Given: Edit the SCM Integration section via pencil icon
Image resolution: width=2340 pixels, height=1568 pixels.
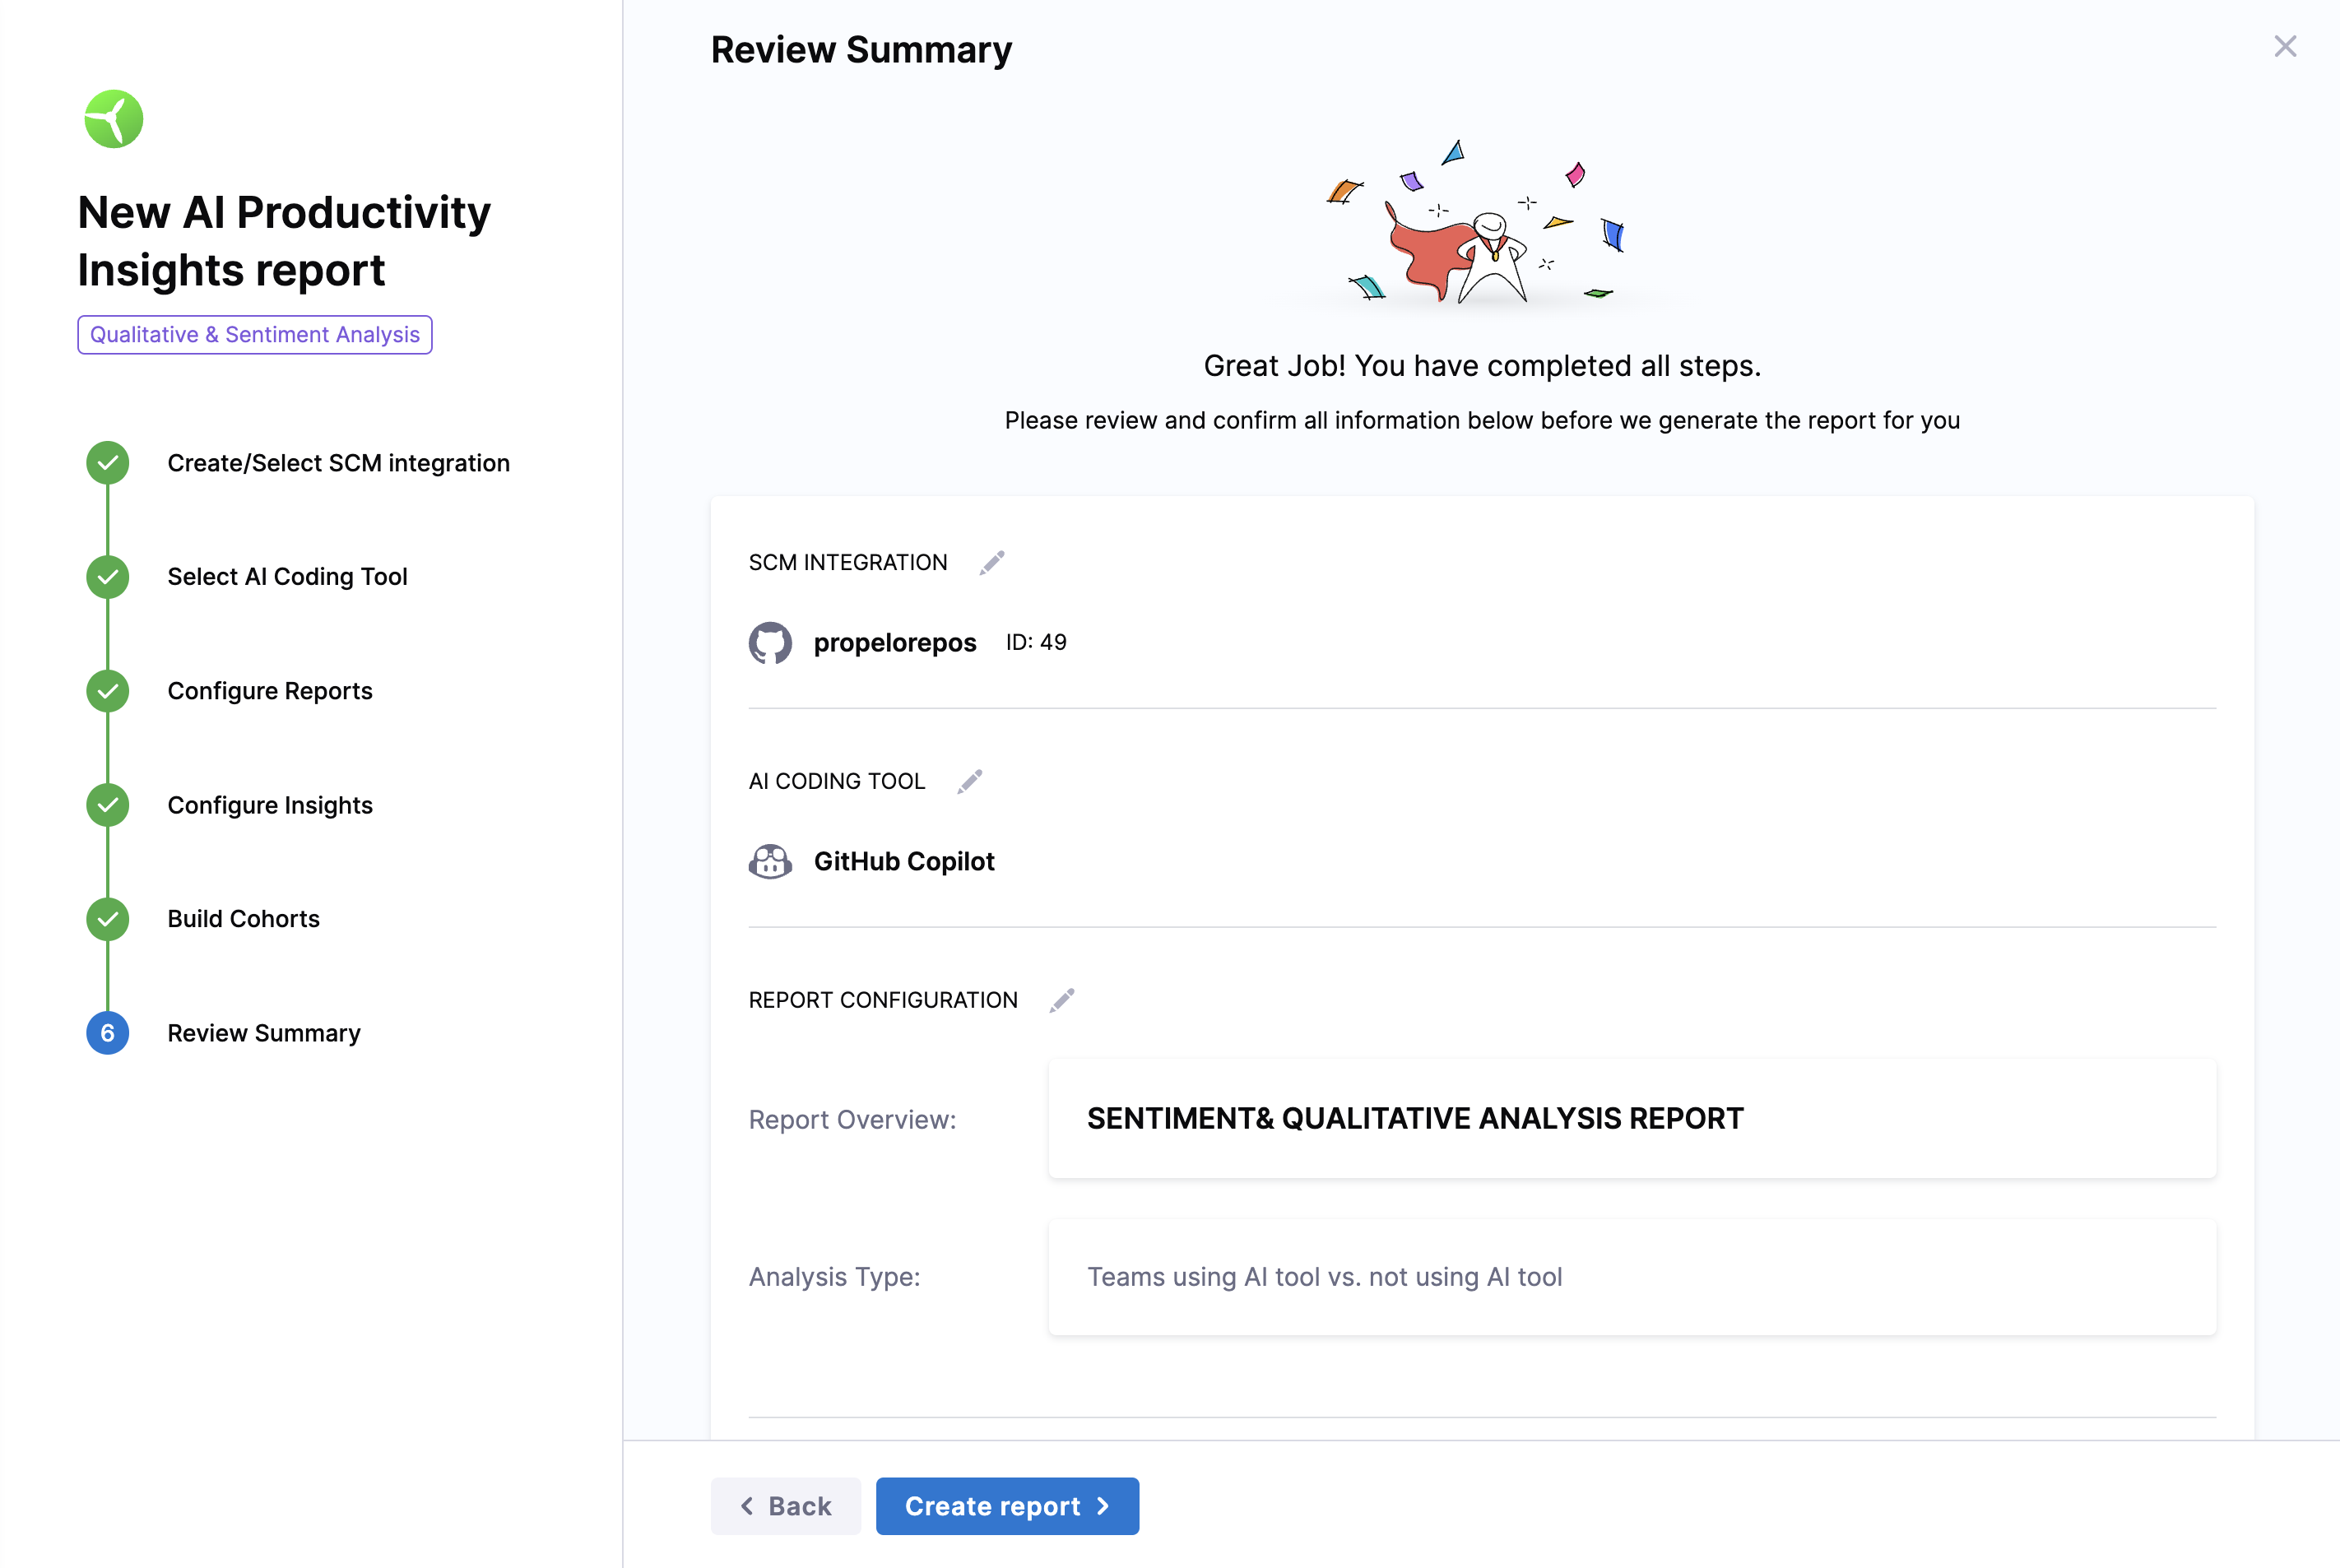Looking at the screenshot, I should (x=991, y=563).
